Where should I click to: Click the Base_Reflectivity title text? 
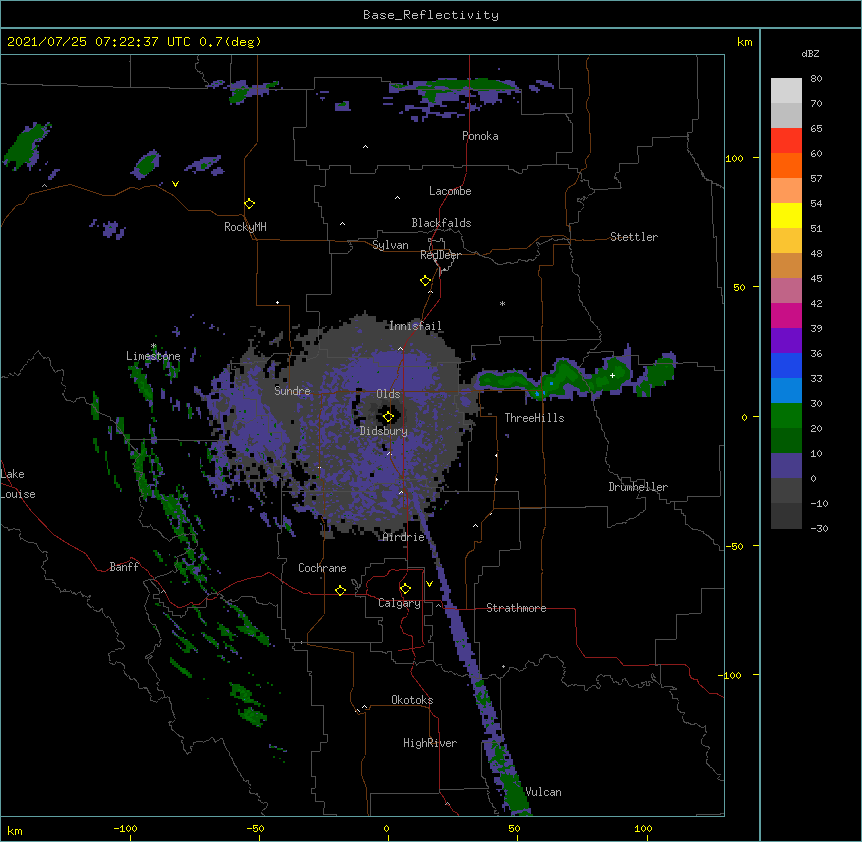coord(431,15)
